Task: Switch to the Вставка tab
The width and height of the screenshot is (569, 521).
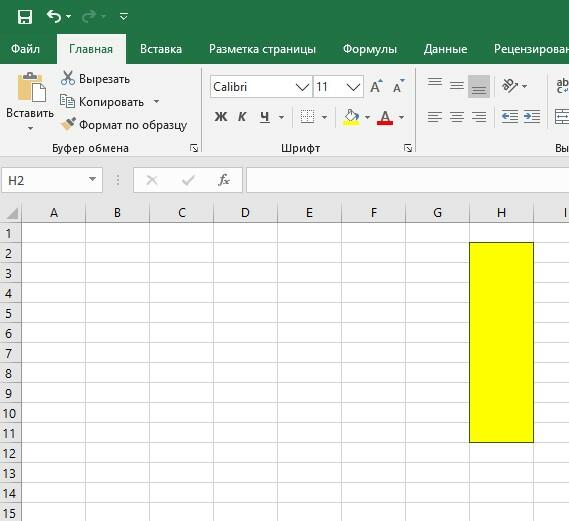Action: 161,49
